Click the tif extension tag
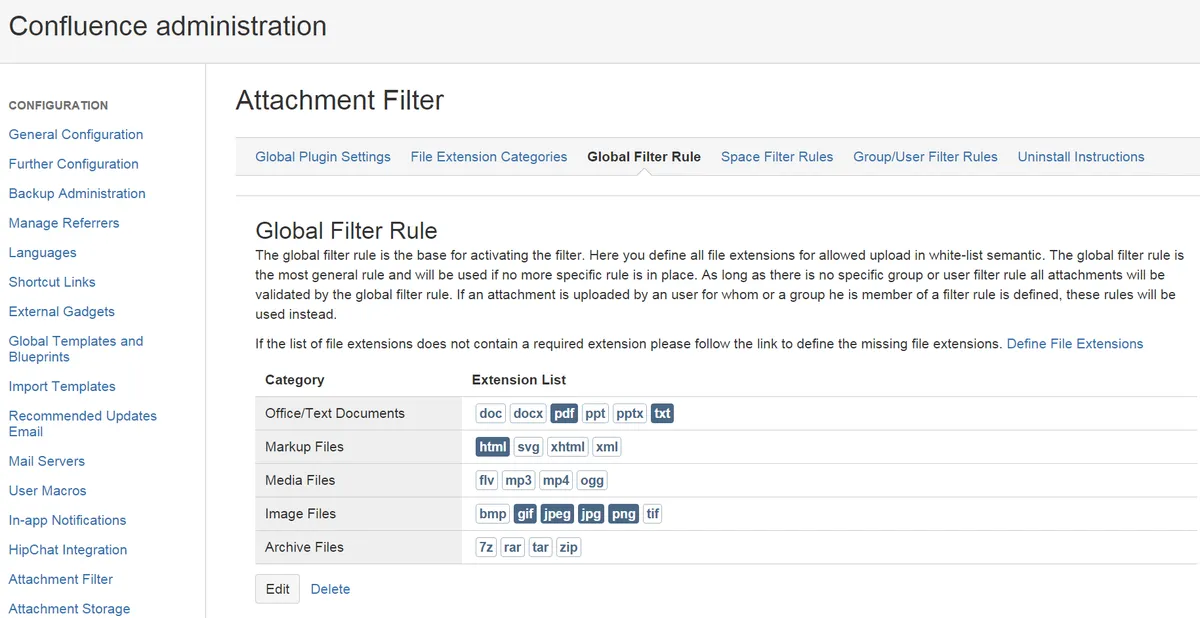 [x=653, y=514]
